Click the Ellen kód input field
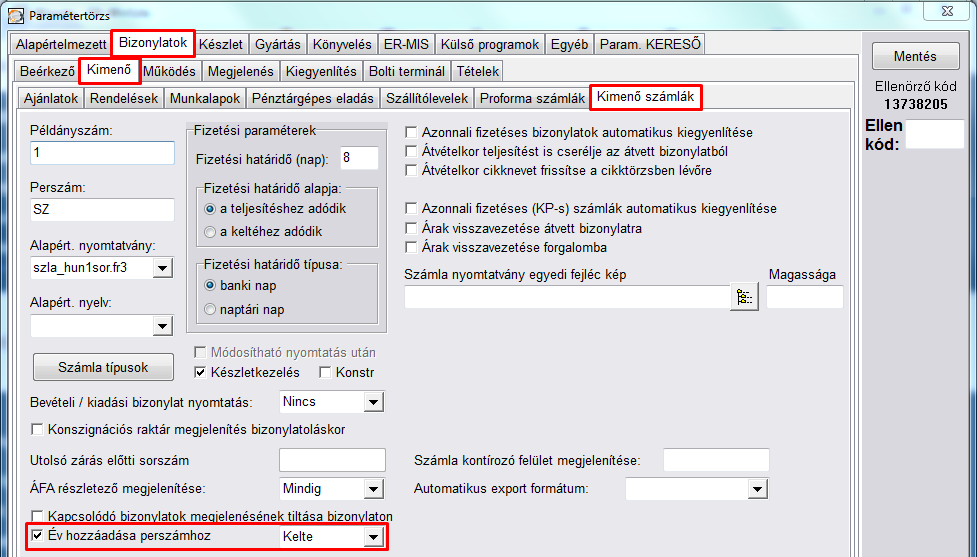 (x=935, y=134)
